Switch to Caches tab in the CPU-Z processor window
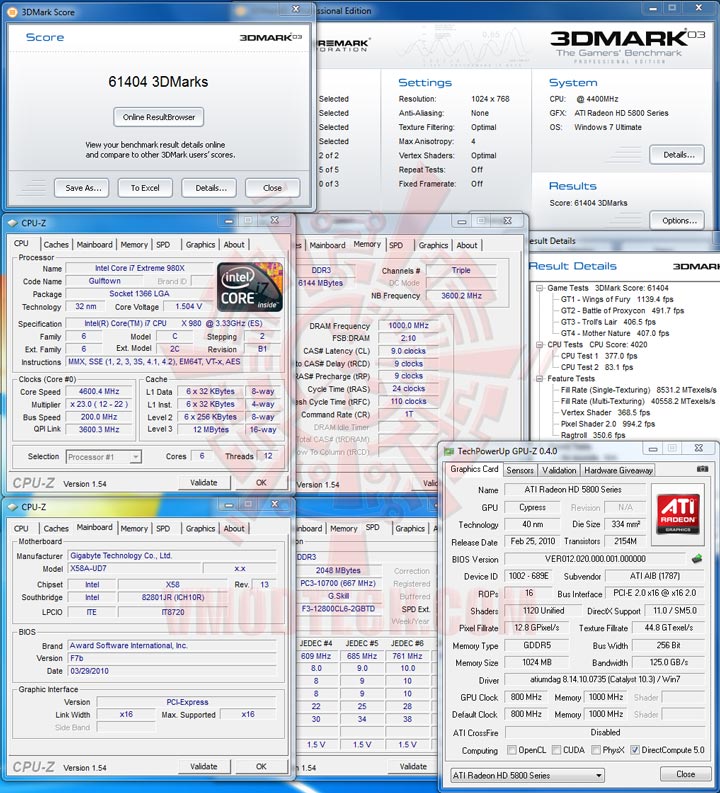Viewport: 720px width, 793px height. pyautogui.click(x=56, y=245)
